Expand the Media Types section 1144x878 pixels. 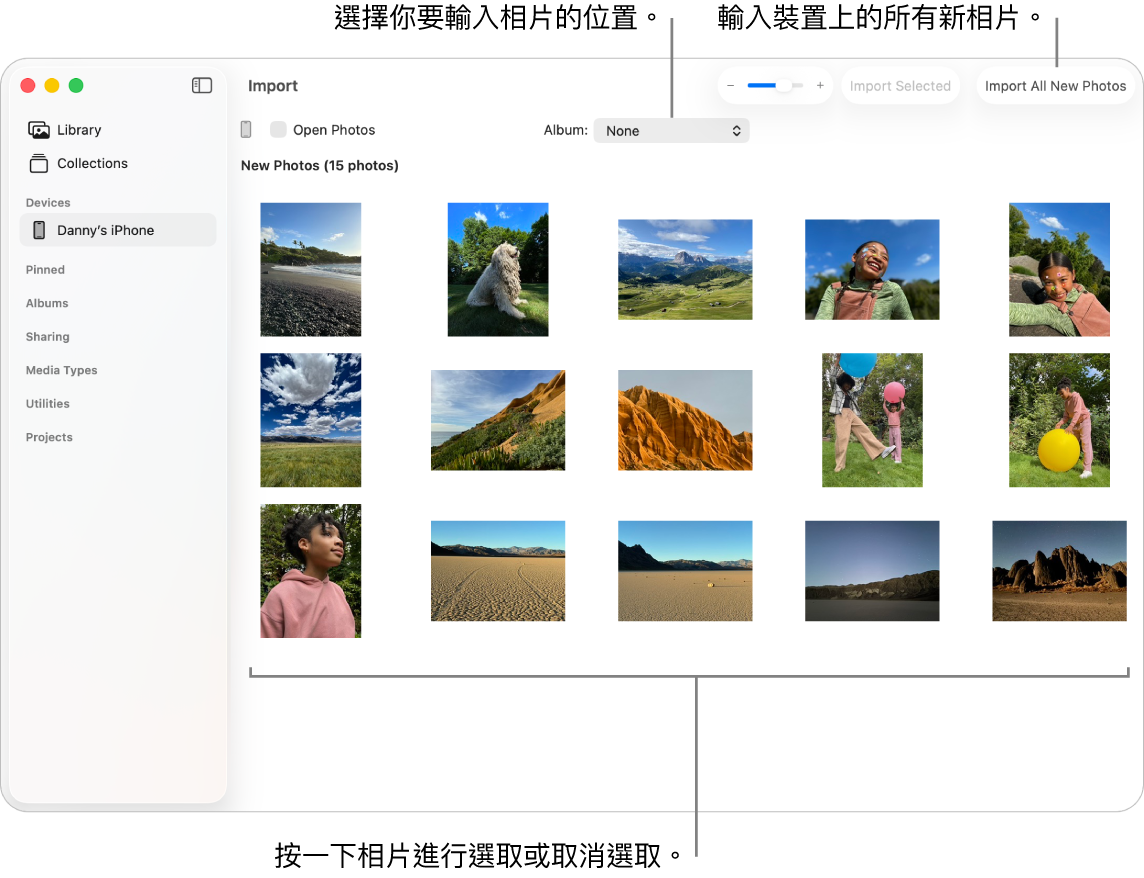[x=62, y=370]
